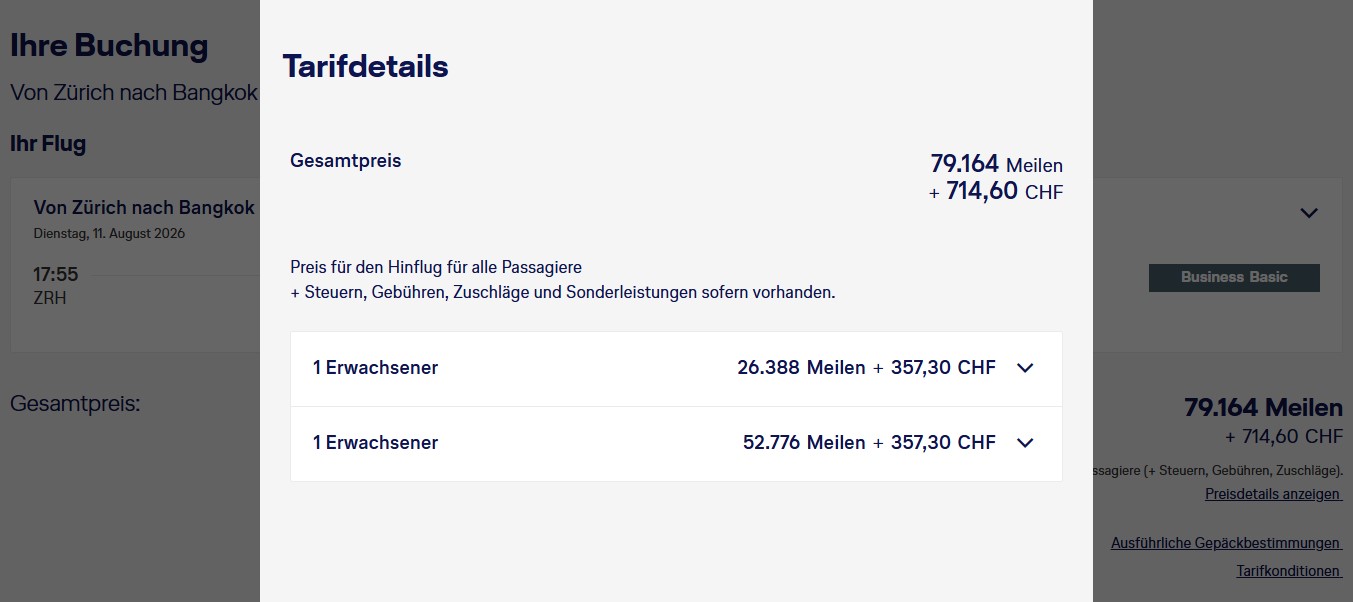Click the Tarifdetails dialog heading

[365, 66]
